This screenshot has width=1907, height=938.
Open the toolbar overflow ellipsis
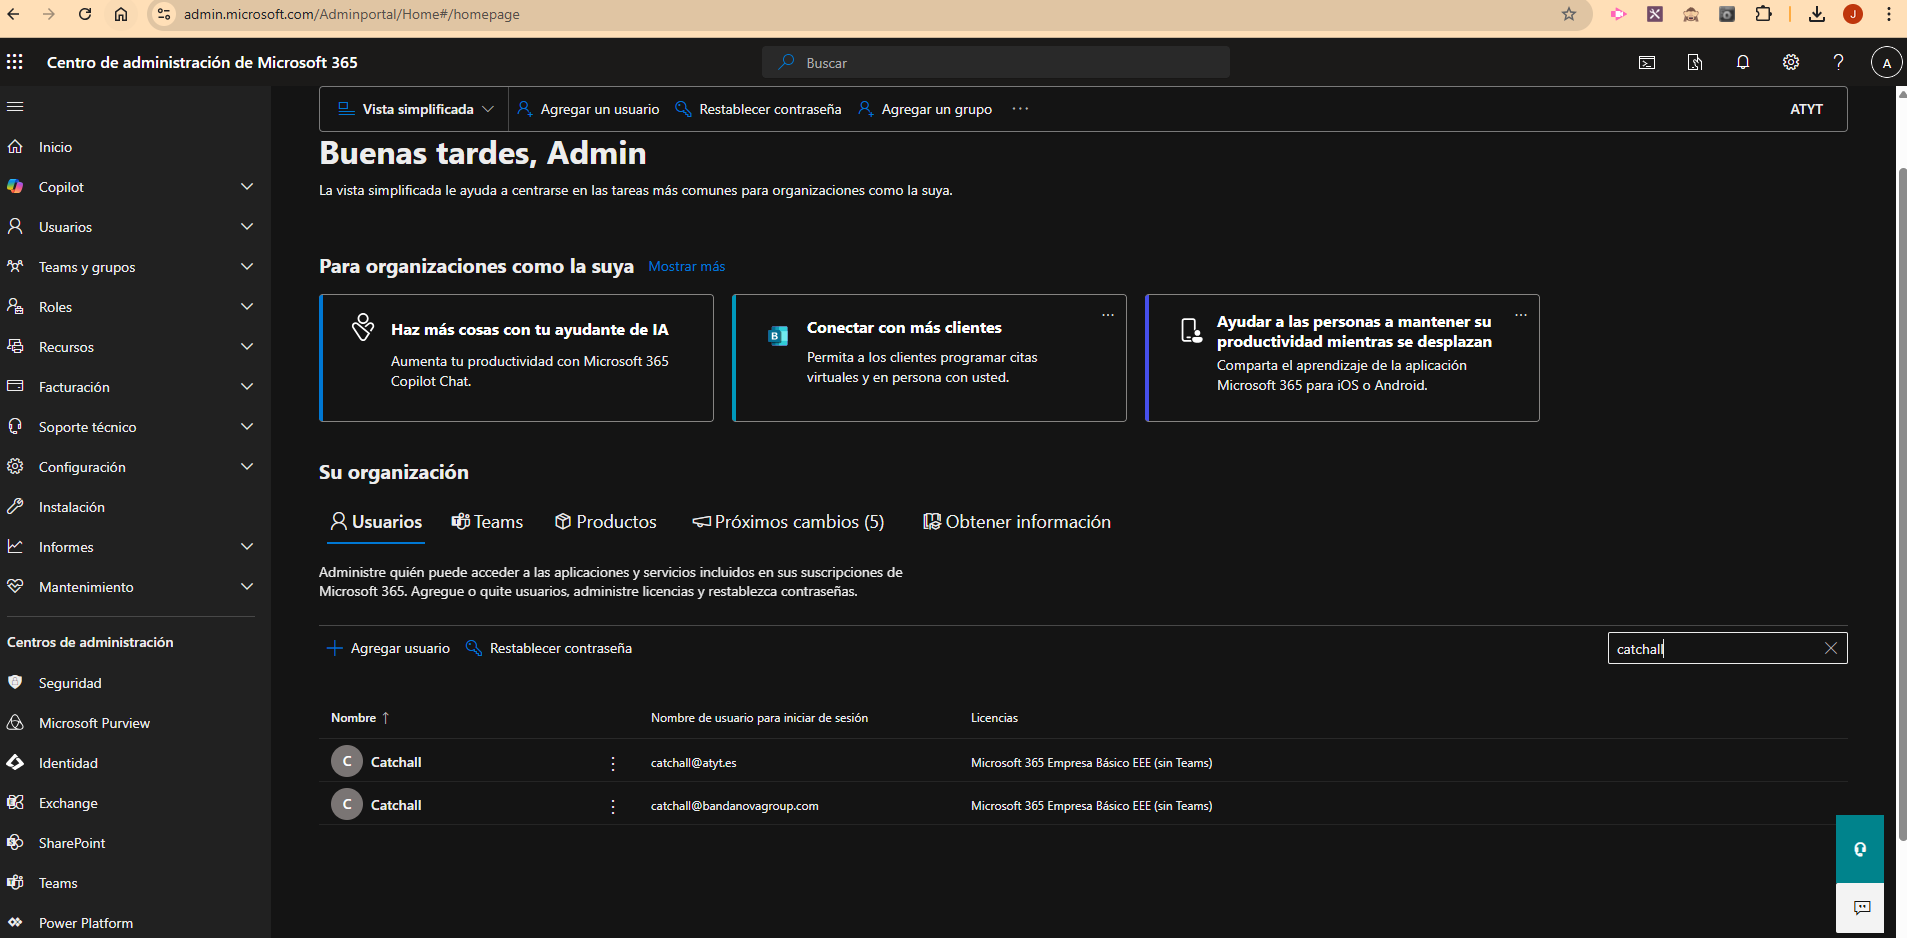pyautogui.click(x=1020, y=109)
